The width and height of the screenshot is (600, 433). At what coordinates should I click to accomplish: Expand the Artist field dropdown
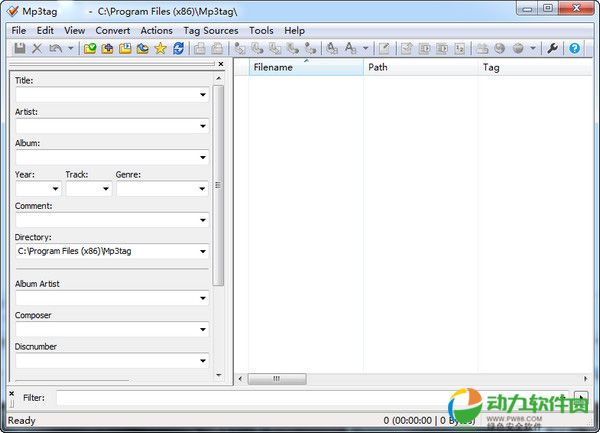[x=203, y=126]
